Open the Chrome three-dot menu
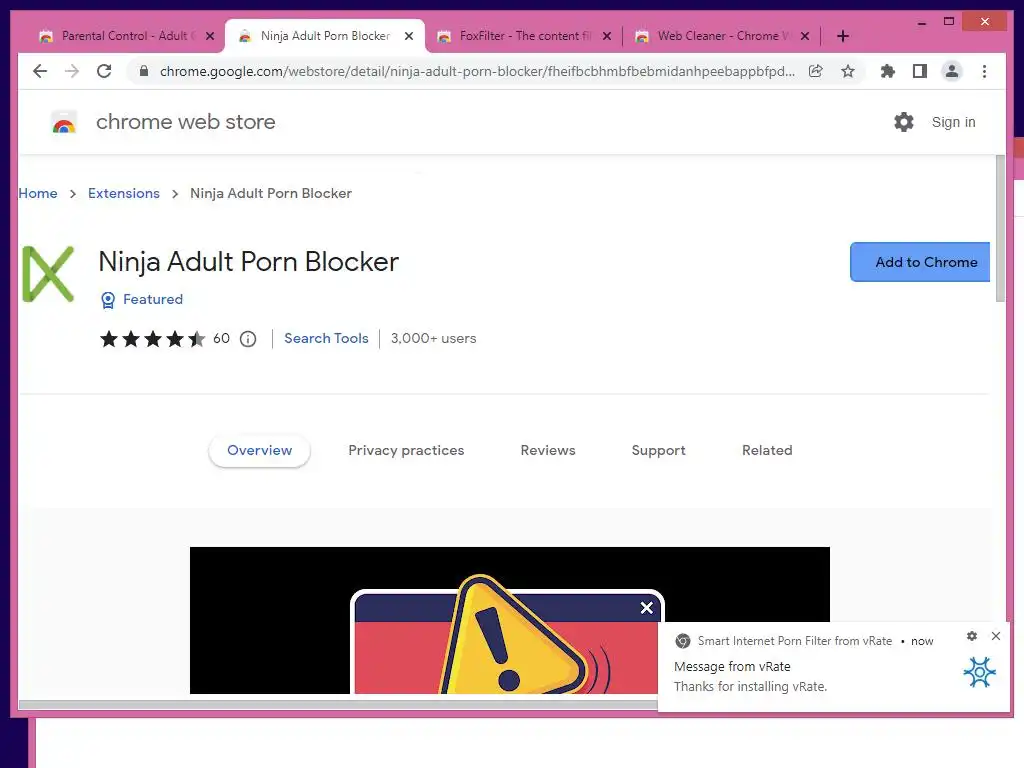This screenshot has height=768, width=1024. tap(984, 71)
